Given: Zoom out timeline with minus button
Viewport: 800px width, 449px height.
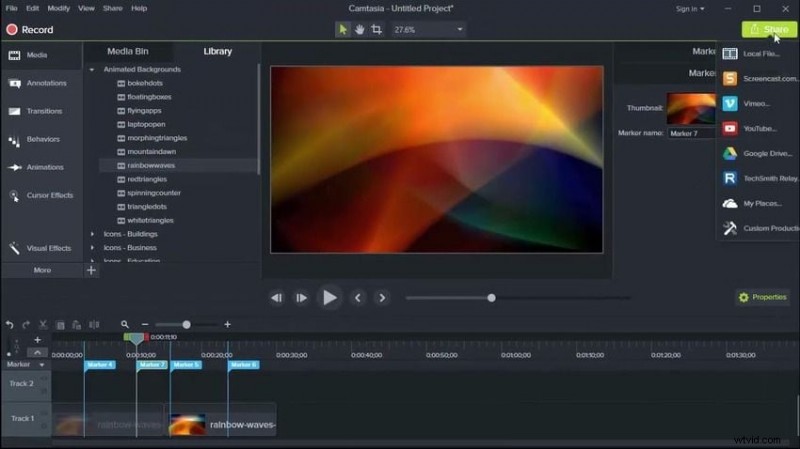Looking at the screenshot, I should [x=145, y=325].
